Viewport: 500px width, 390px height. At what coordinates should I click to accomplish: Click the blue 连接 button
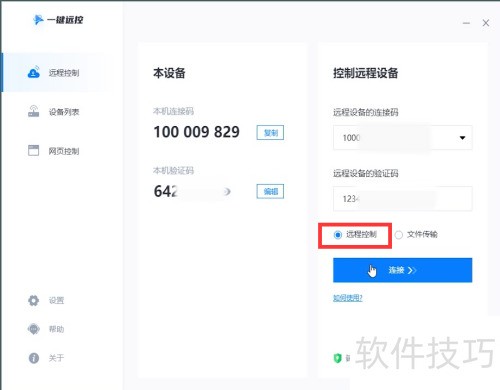[403, 270]
